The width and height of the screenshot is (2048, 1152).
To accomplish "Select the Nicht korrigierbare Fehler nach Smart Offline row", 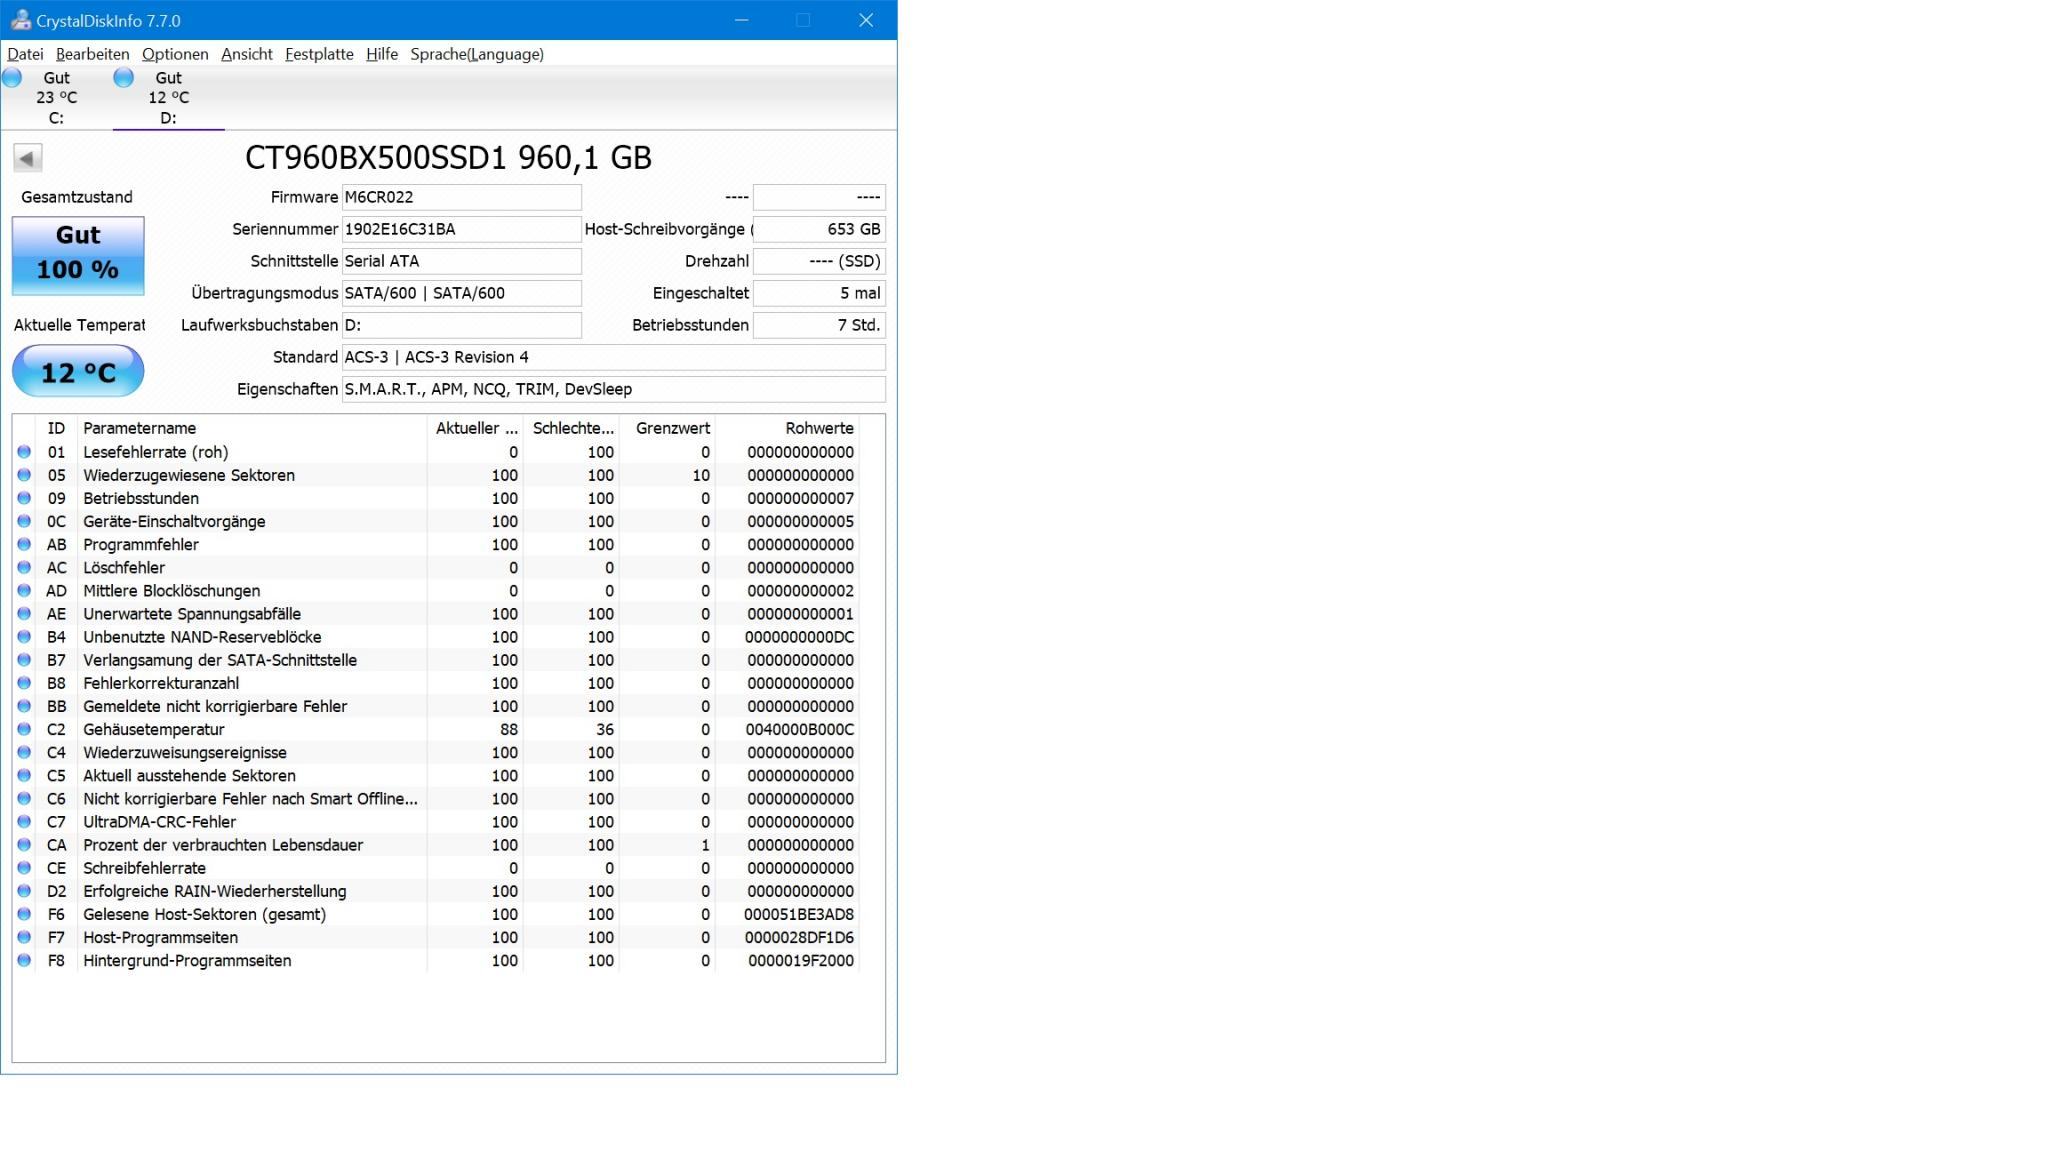I will [x=436, y=798].
